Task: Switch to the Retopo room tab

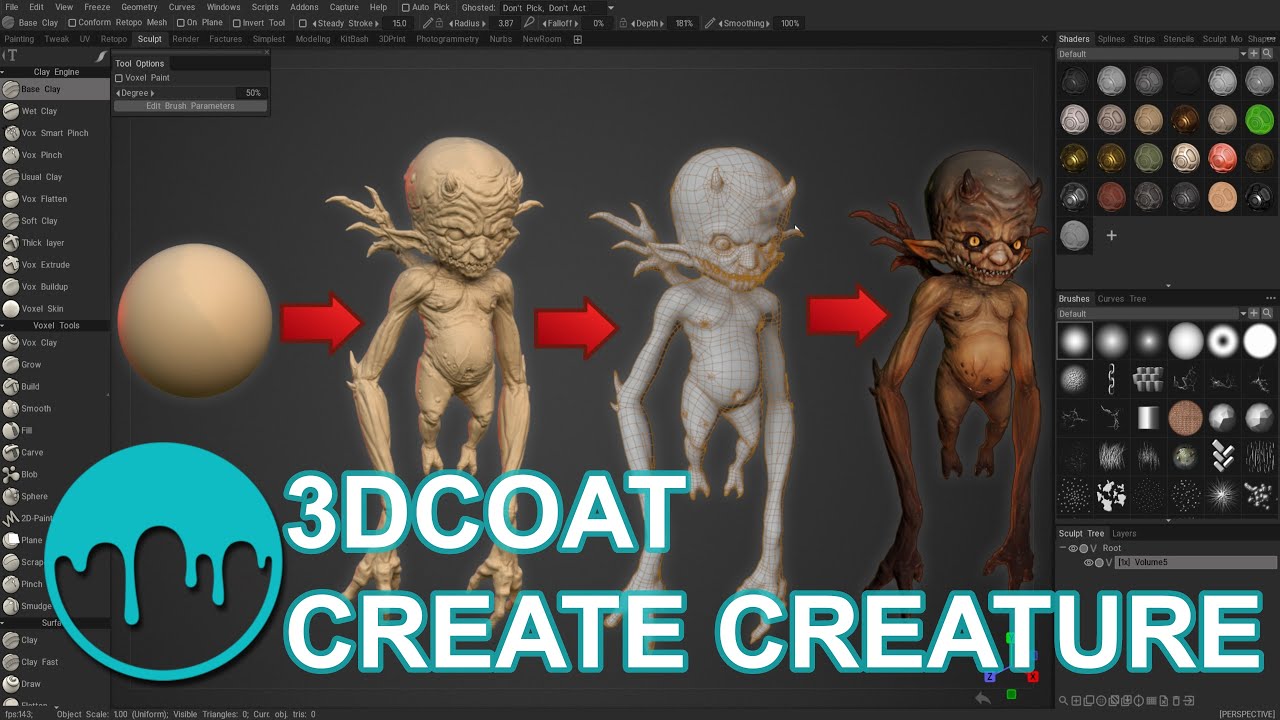Action: 114,39
